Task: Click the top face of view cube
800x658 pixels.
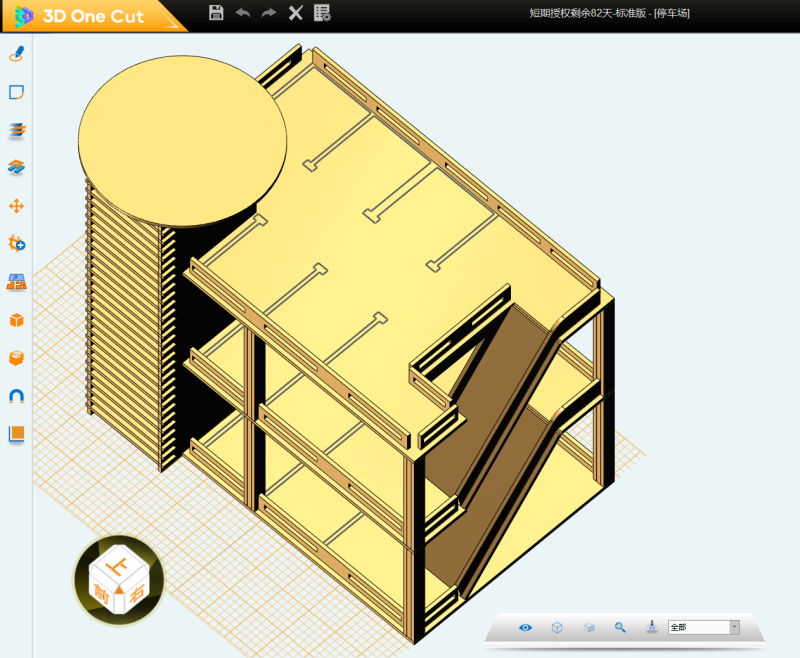Action: pyautogui.click(x=119, y=565)
